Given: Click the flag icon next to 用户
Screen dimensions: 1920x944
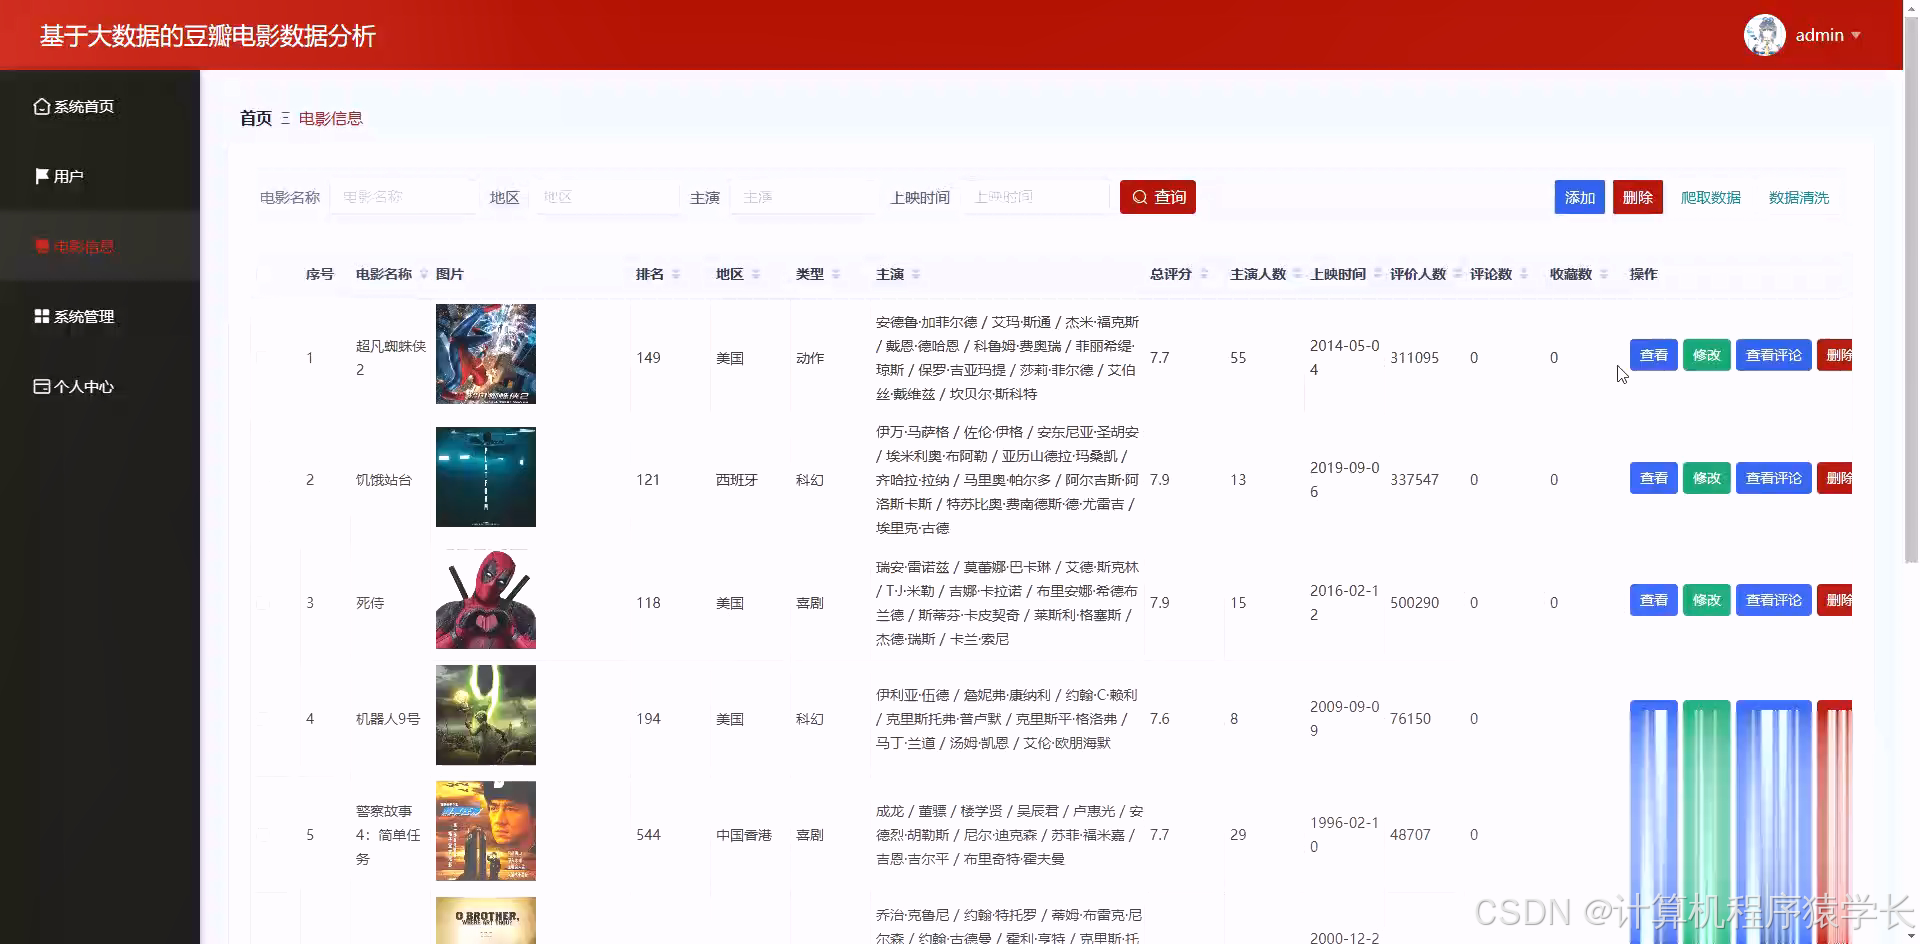Looking at the screenshot, I should (x=41, y=175).
